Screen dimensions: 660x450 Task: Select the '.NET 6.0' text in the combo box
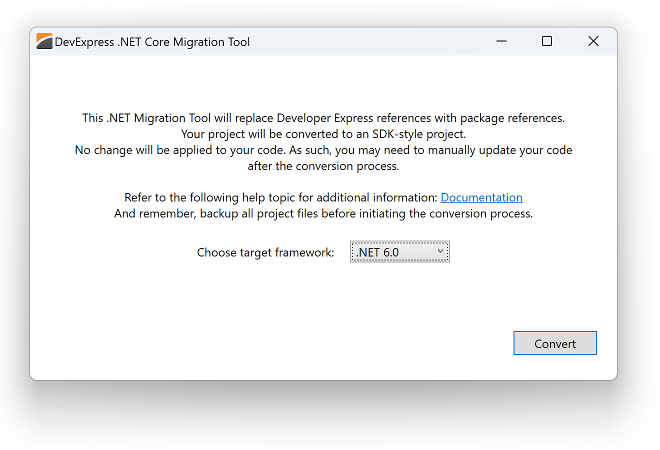click(x=378, y=253)
